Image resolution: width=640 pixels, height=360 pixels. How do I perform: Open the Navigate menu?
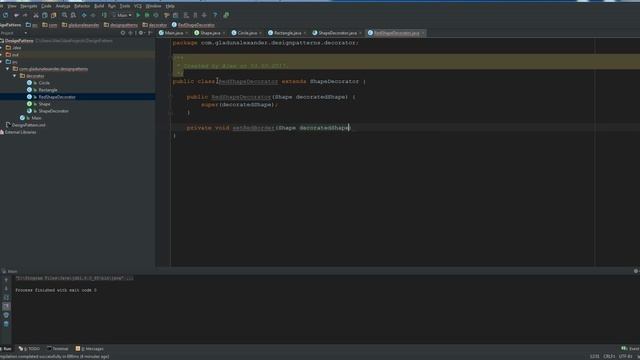(29, 6)
